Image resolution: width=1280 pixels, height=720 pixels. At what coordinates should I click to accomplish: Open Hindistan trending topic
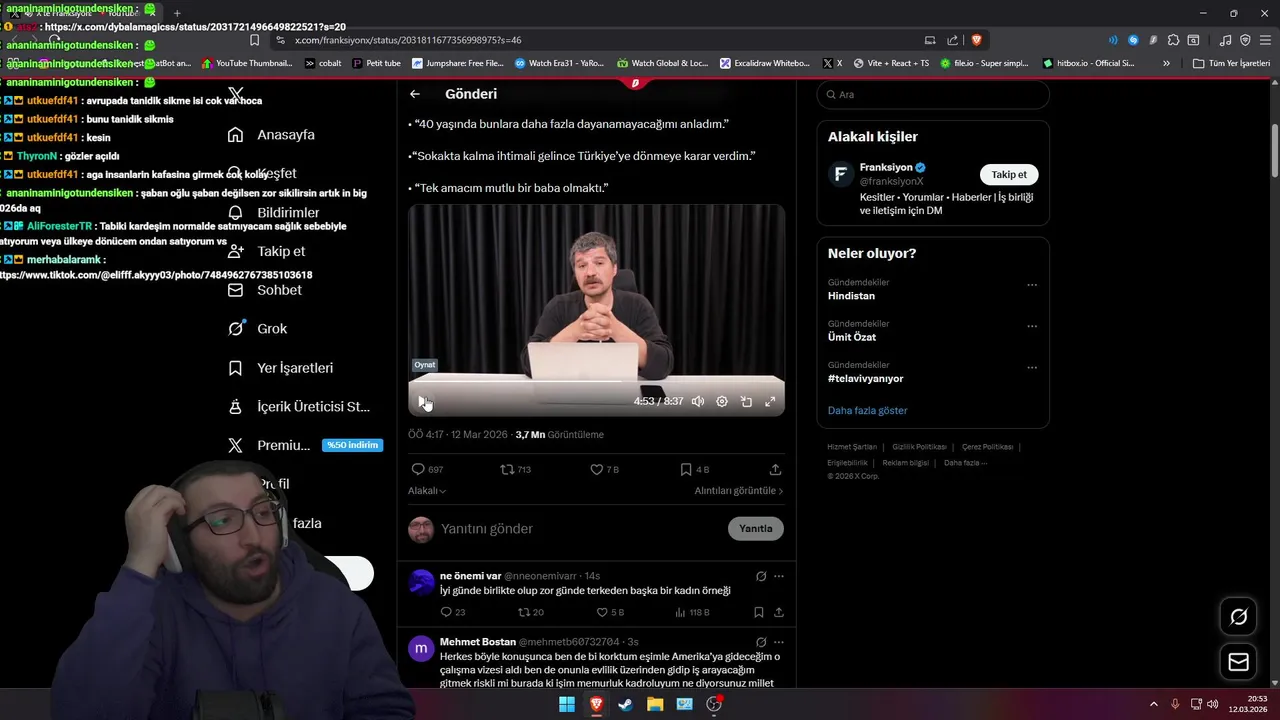pyautogui.click(x=851, y=296)
